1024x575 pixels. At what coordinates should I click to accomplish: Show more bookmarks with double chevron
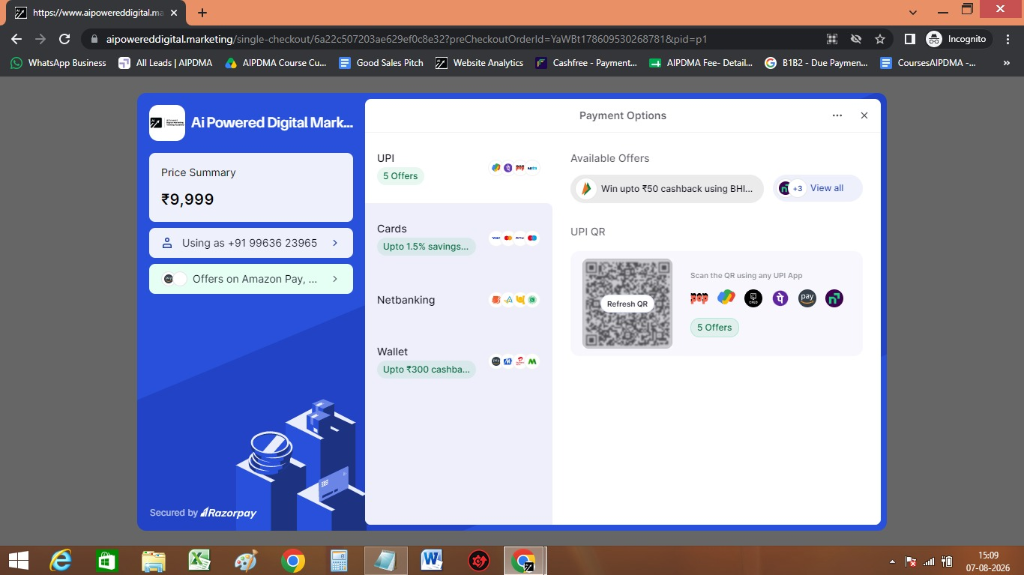[1006, 63]
